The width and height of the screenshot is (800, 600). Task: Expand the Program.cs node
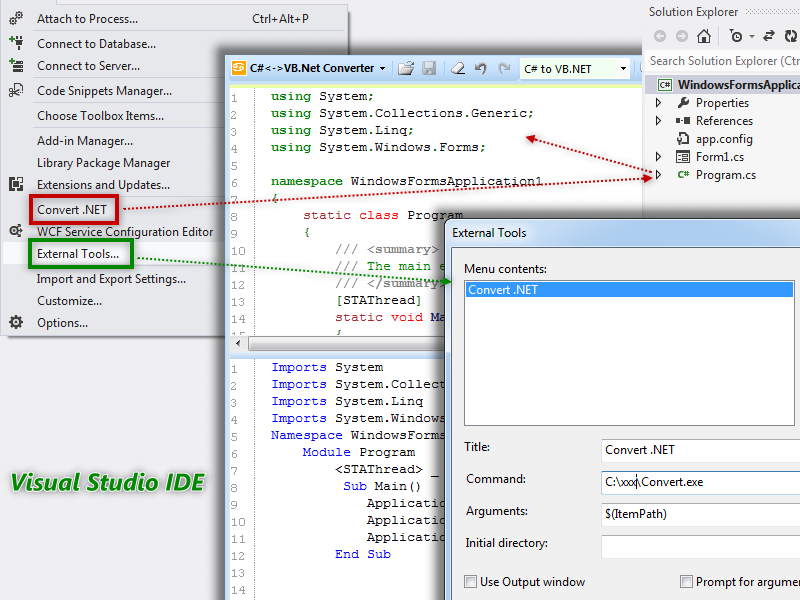(x=658, y=174)
